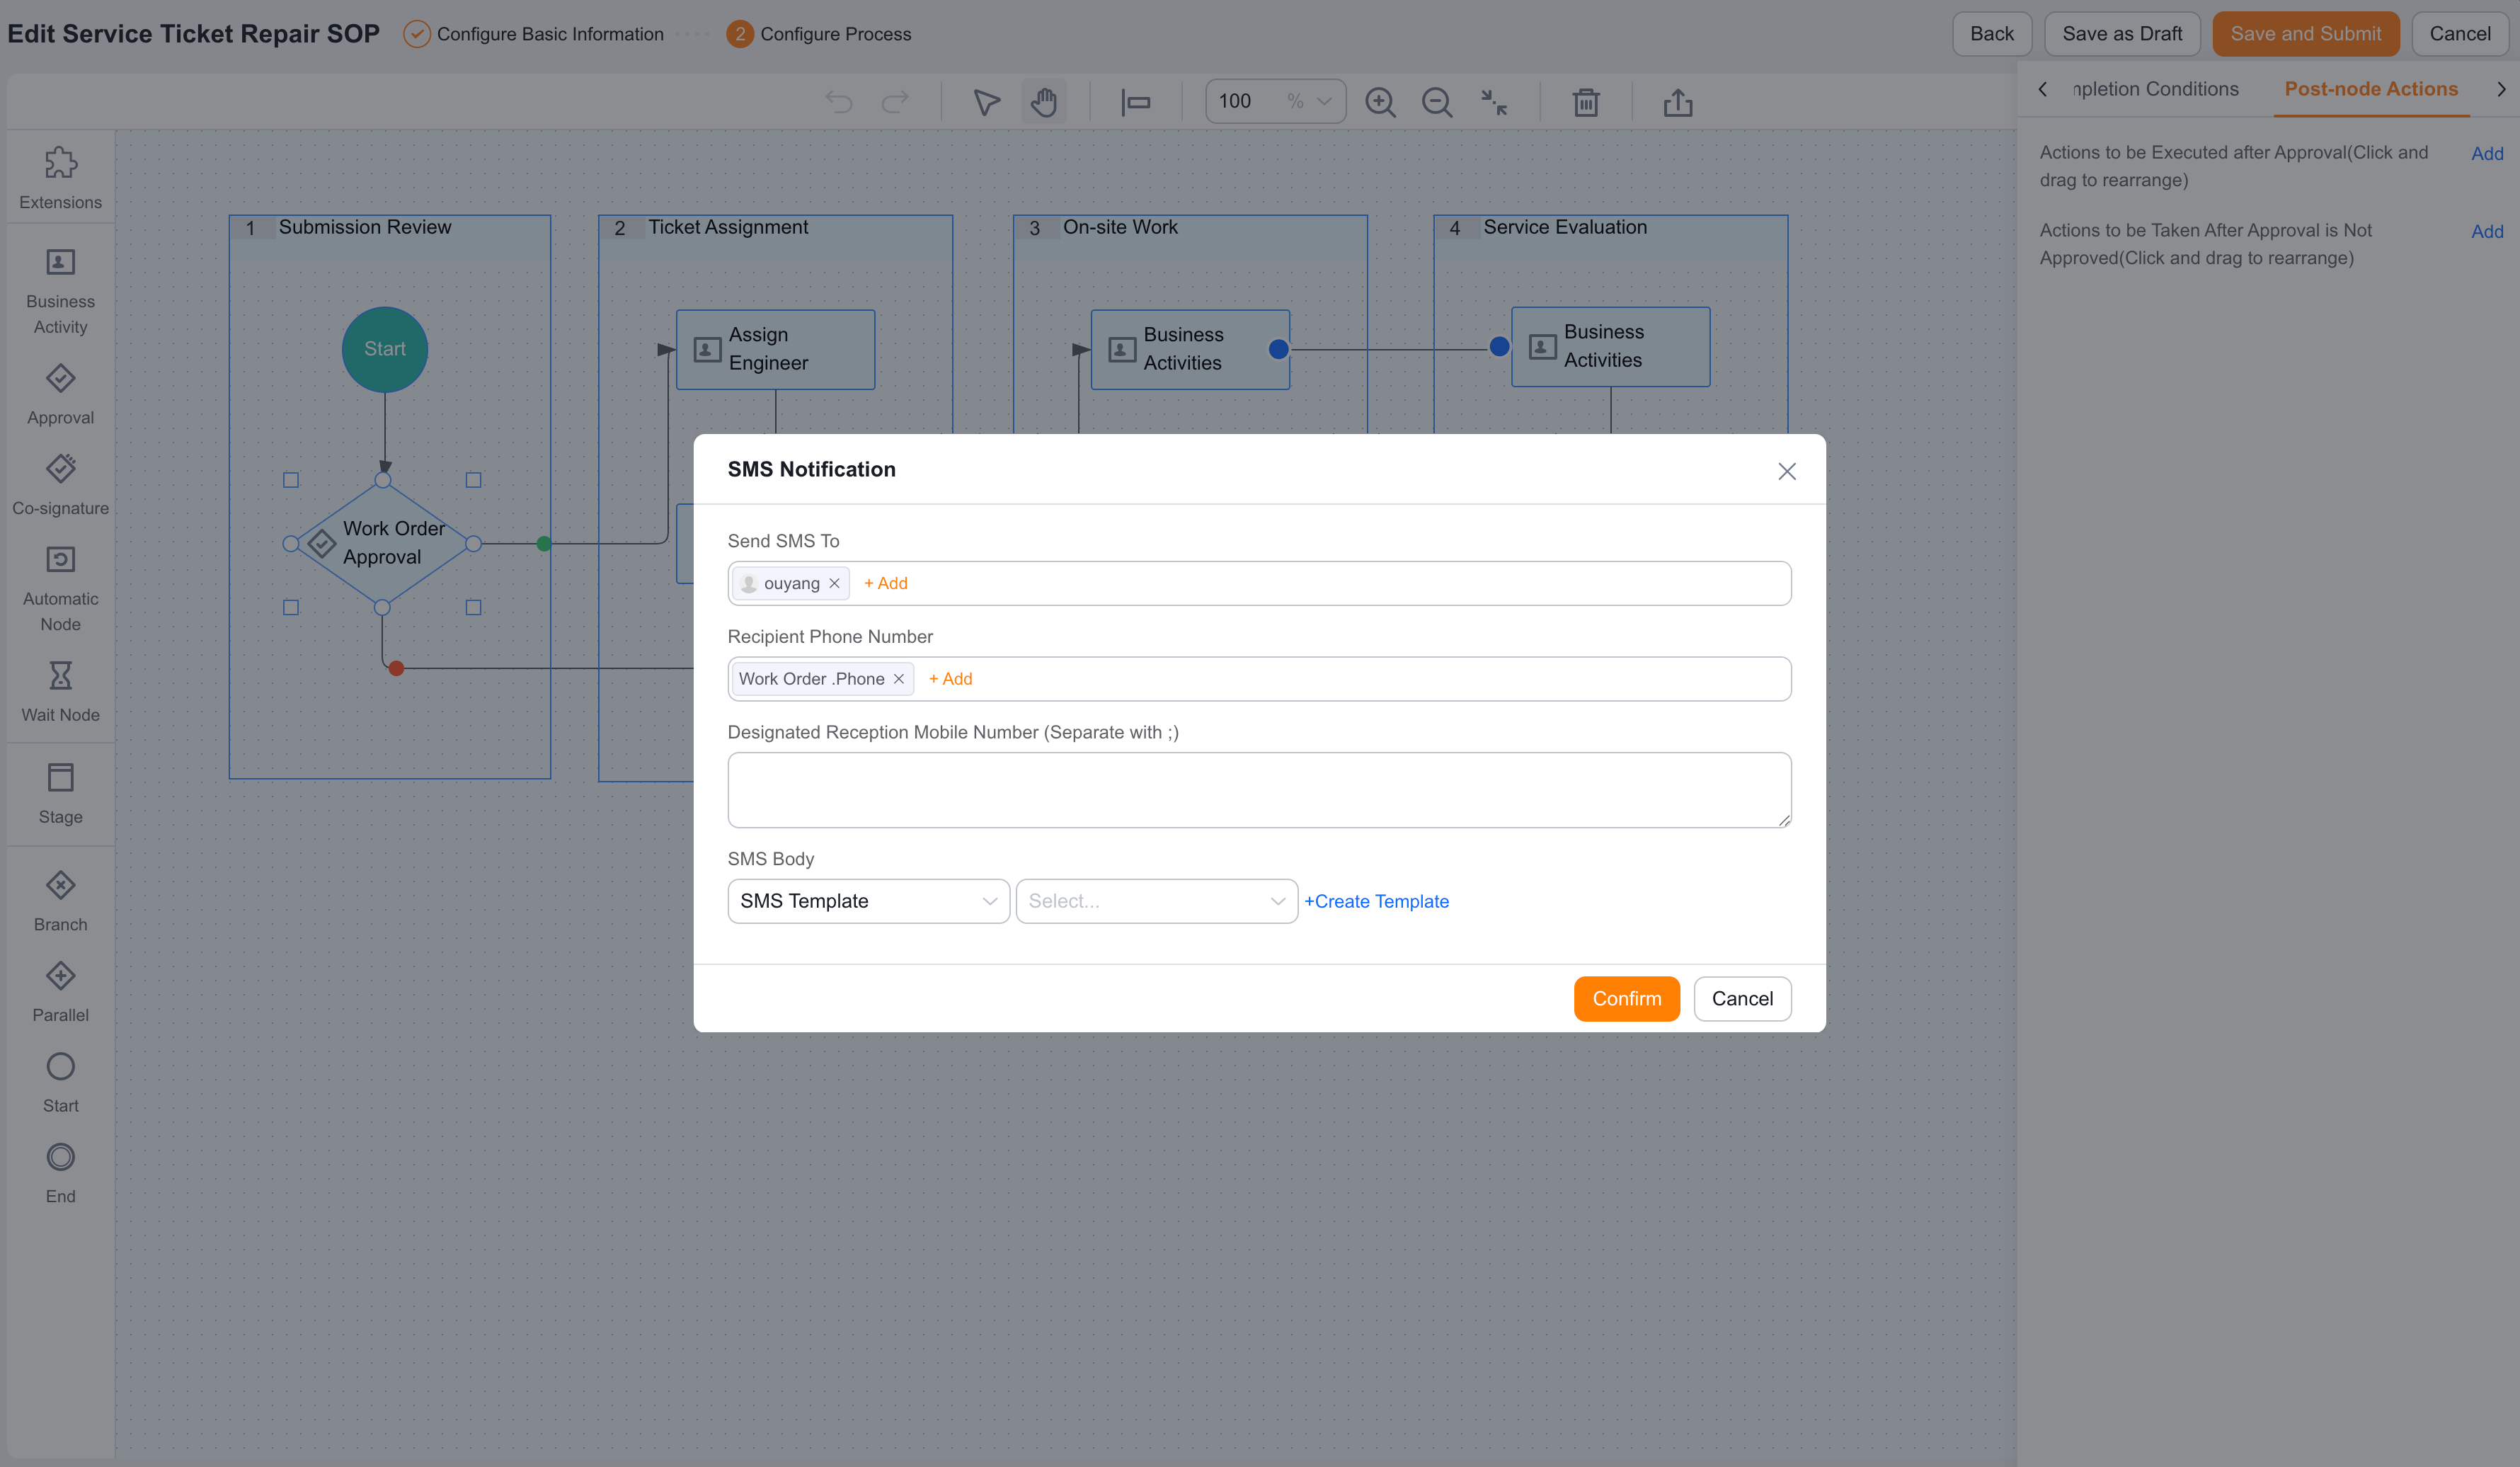Click the align left toolbar icon
Image resolution: width=2520 pixels, height=1467 pixels.
point(1135,102)
